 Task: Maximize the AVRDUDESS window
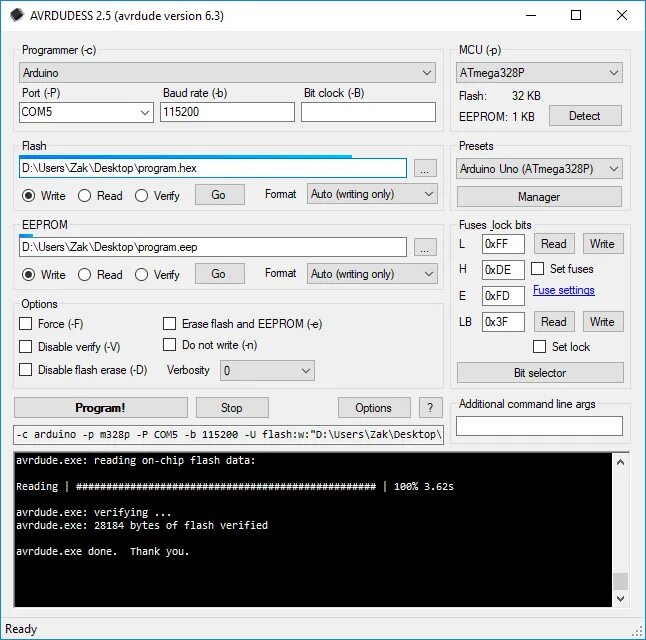[576, 15]
